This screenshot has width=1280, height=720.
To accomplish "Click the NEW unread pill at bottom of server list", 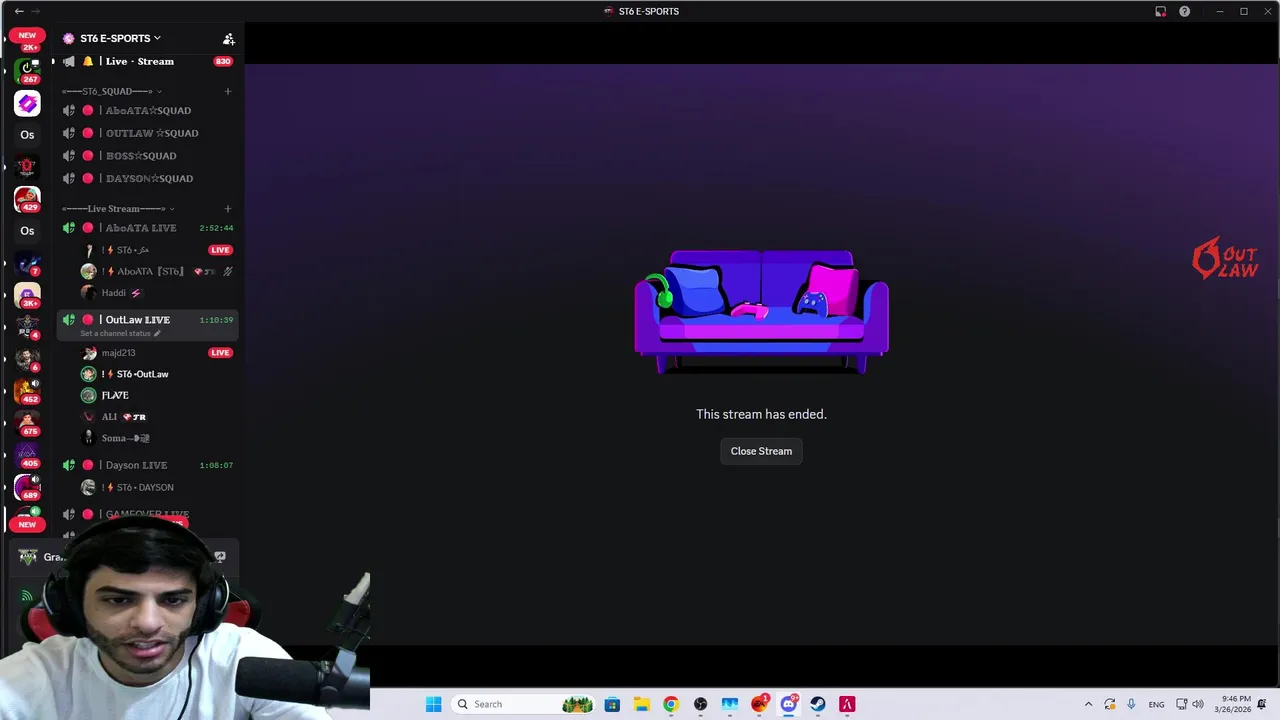I will pyautogui.click(x=27, y=524).
